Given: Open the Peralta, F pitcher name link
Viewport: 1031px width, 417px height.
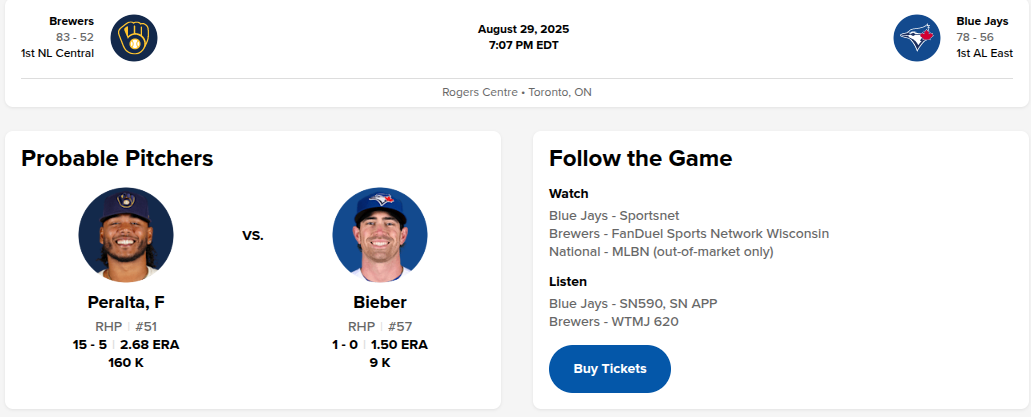Looking at the screenshot, I should point(126,302).
